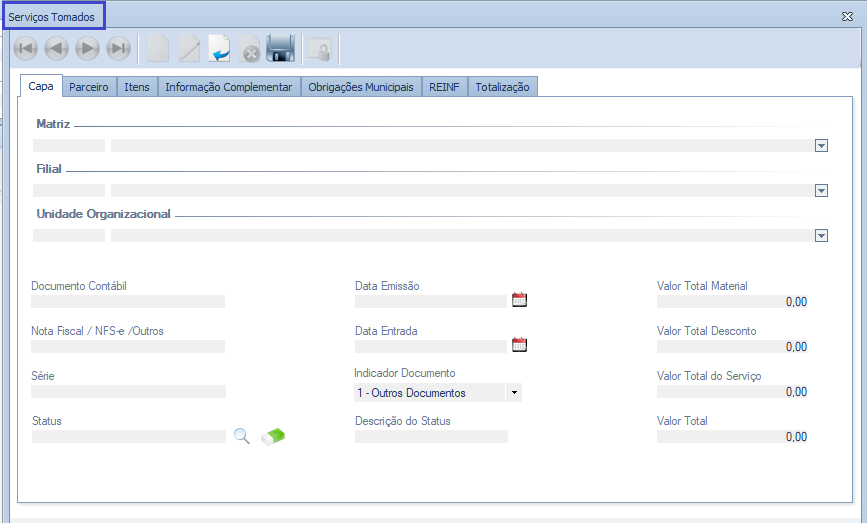The image size is (867, 523).
Task: Click the edit document pencil icon
Action: [x=189, y=48]
